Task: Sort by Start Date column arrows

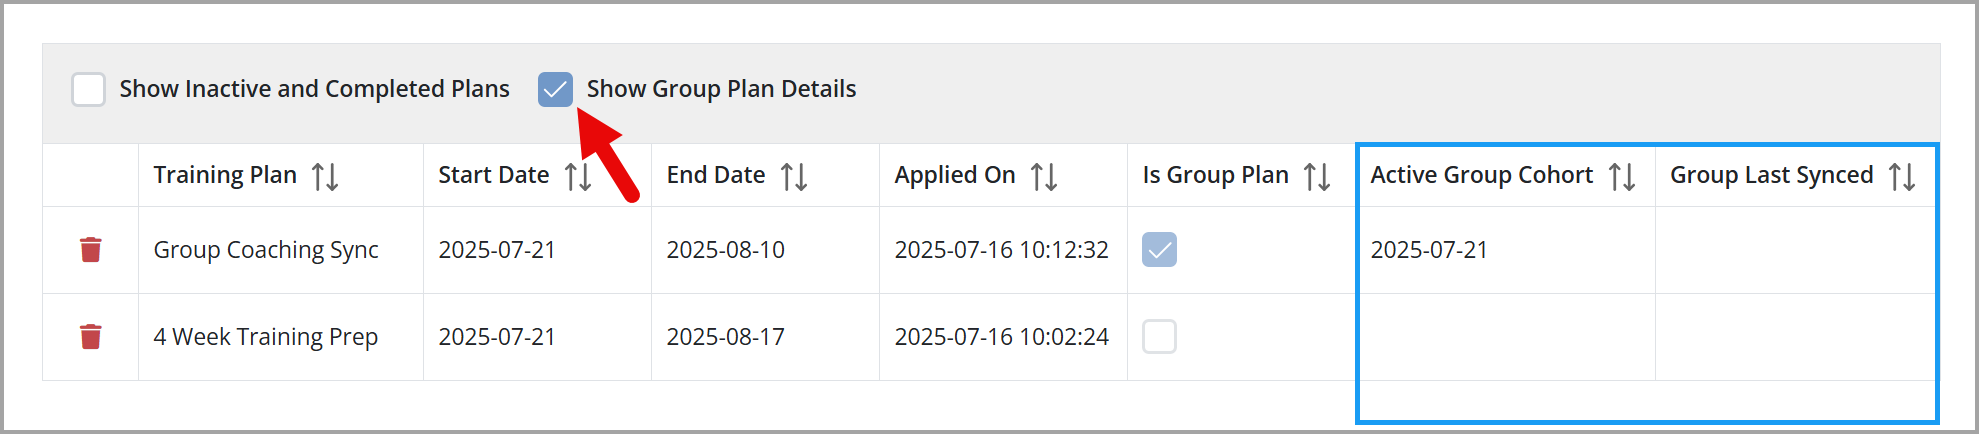Action: (578, 177)
